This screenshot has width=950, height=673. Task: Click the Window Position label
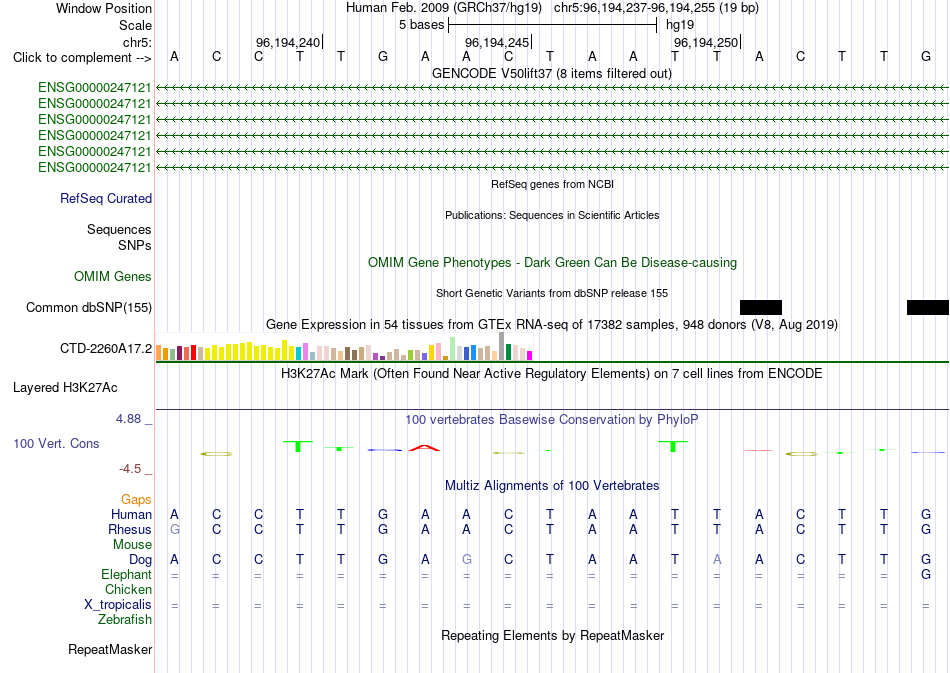(104, 8)
